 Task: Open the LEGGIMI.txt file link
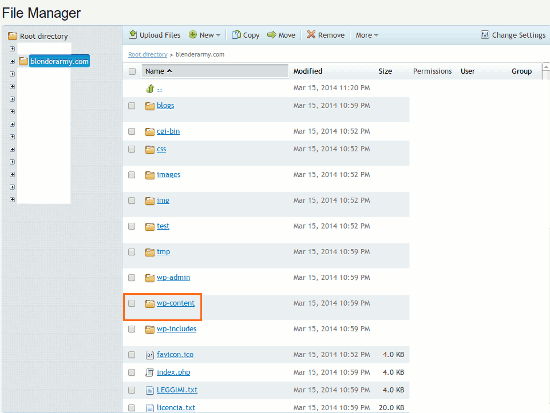177,390
